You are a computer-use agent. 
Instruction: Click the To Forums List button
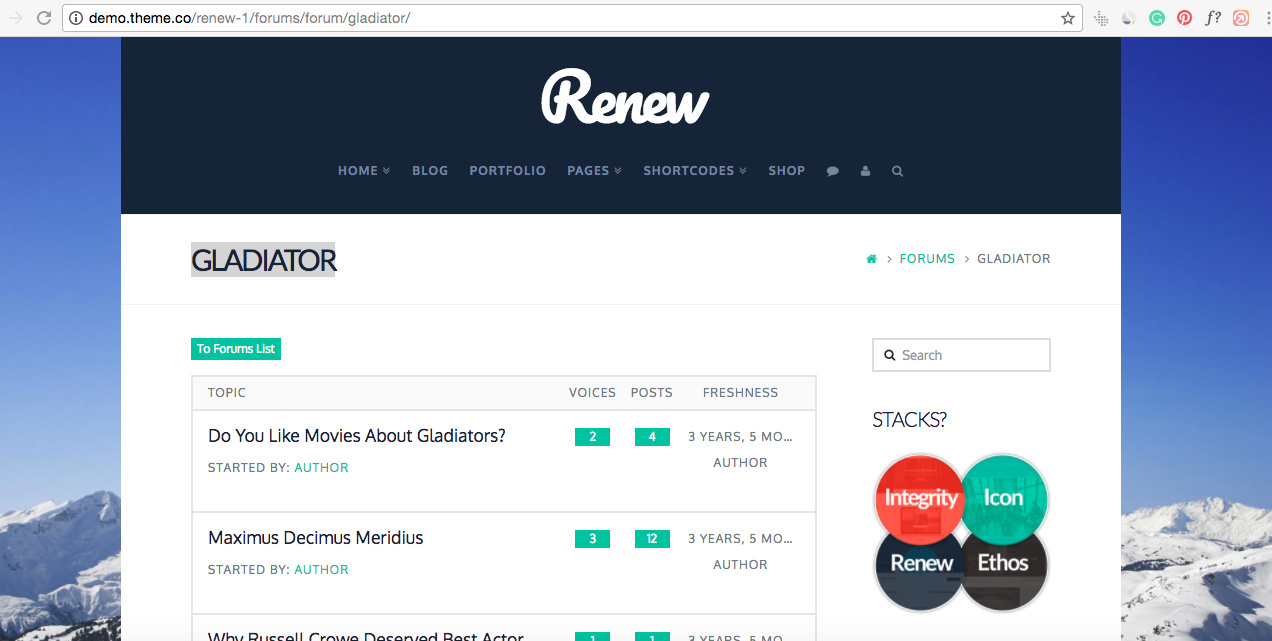[x=236, y=349]
